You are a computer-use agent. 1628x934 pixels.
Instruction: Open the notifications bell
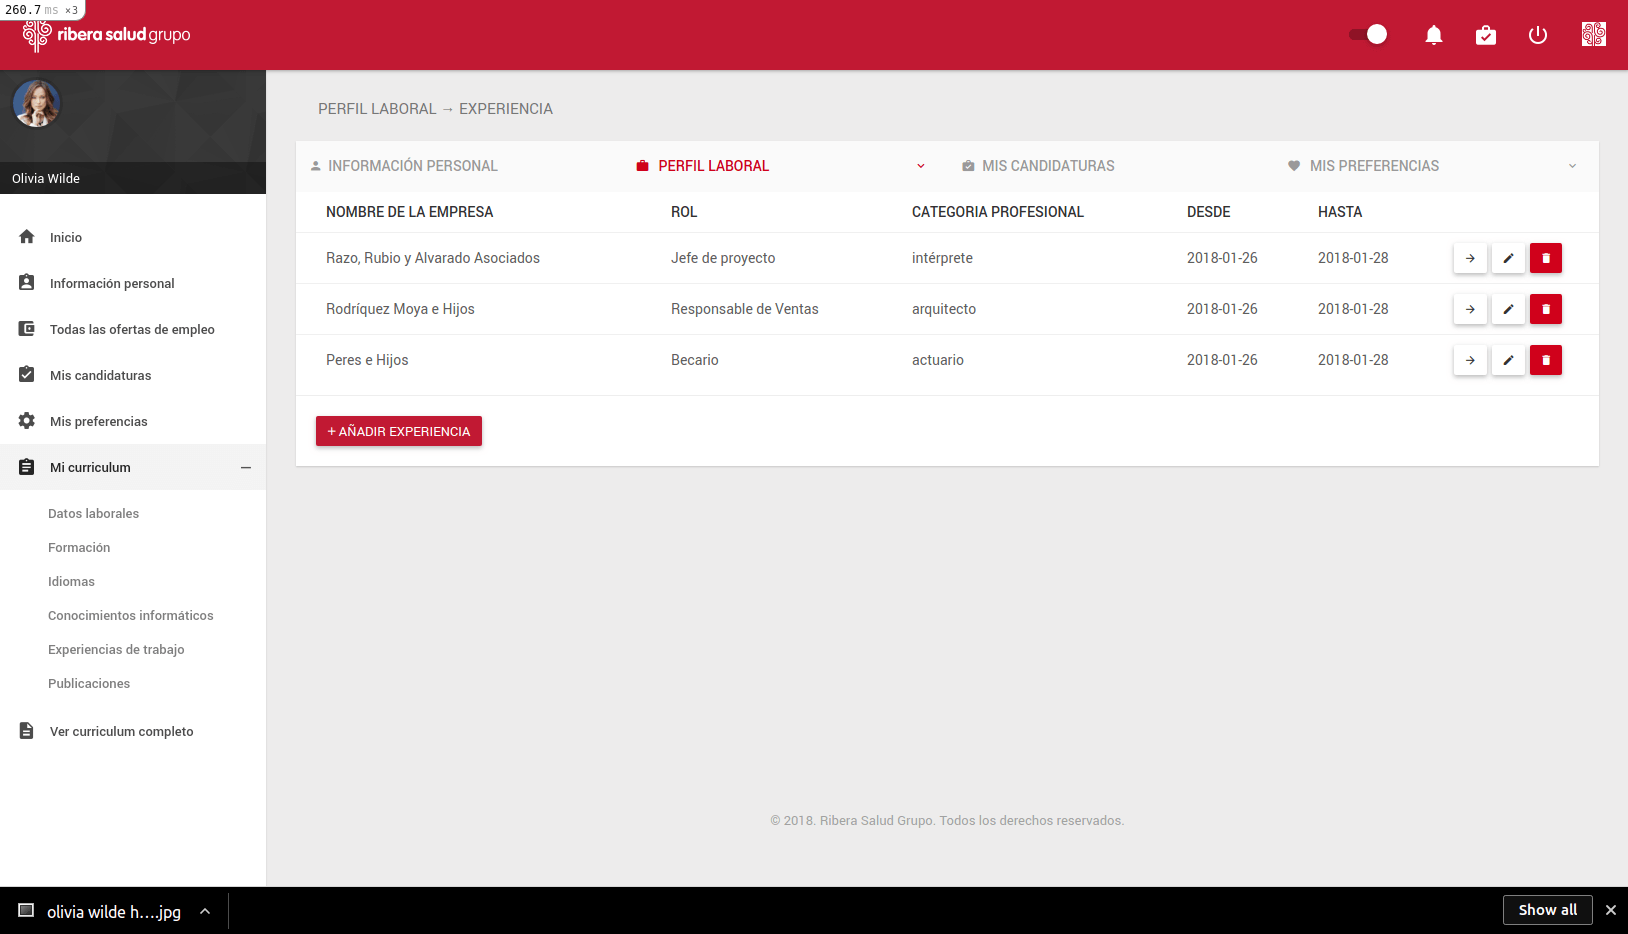click(1434, 35)
